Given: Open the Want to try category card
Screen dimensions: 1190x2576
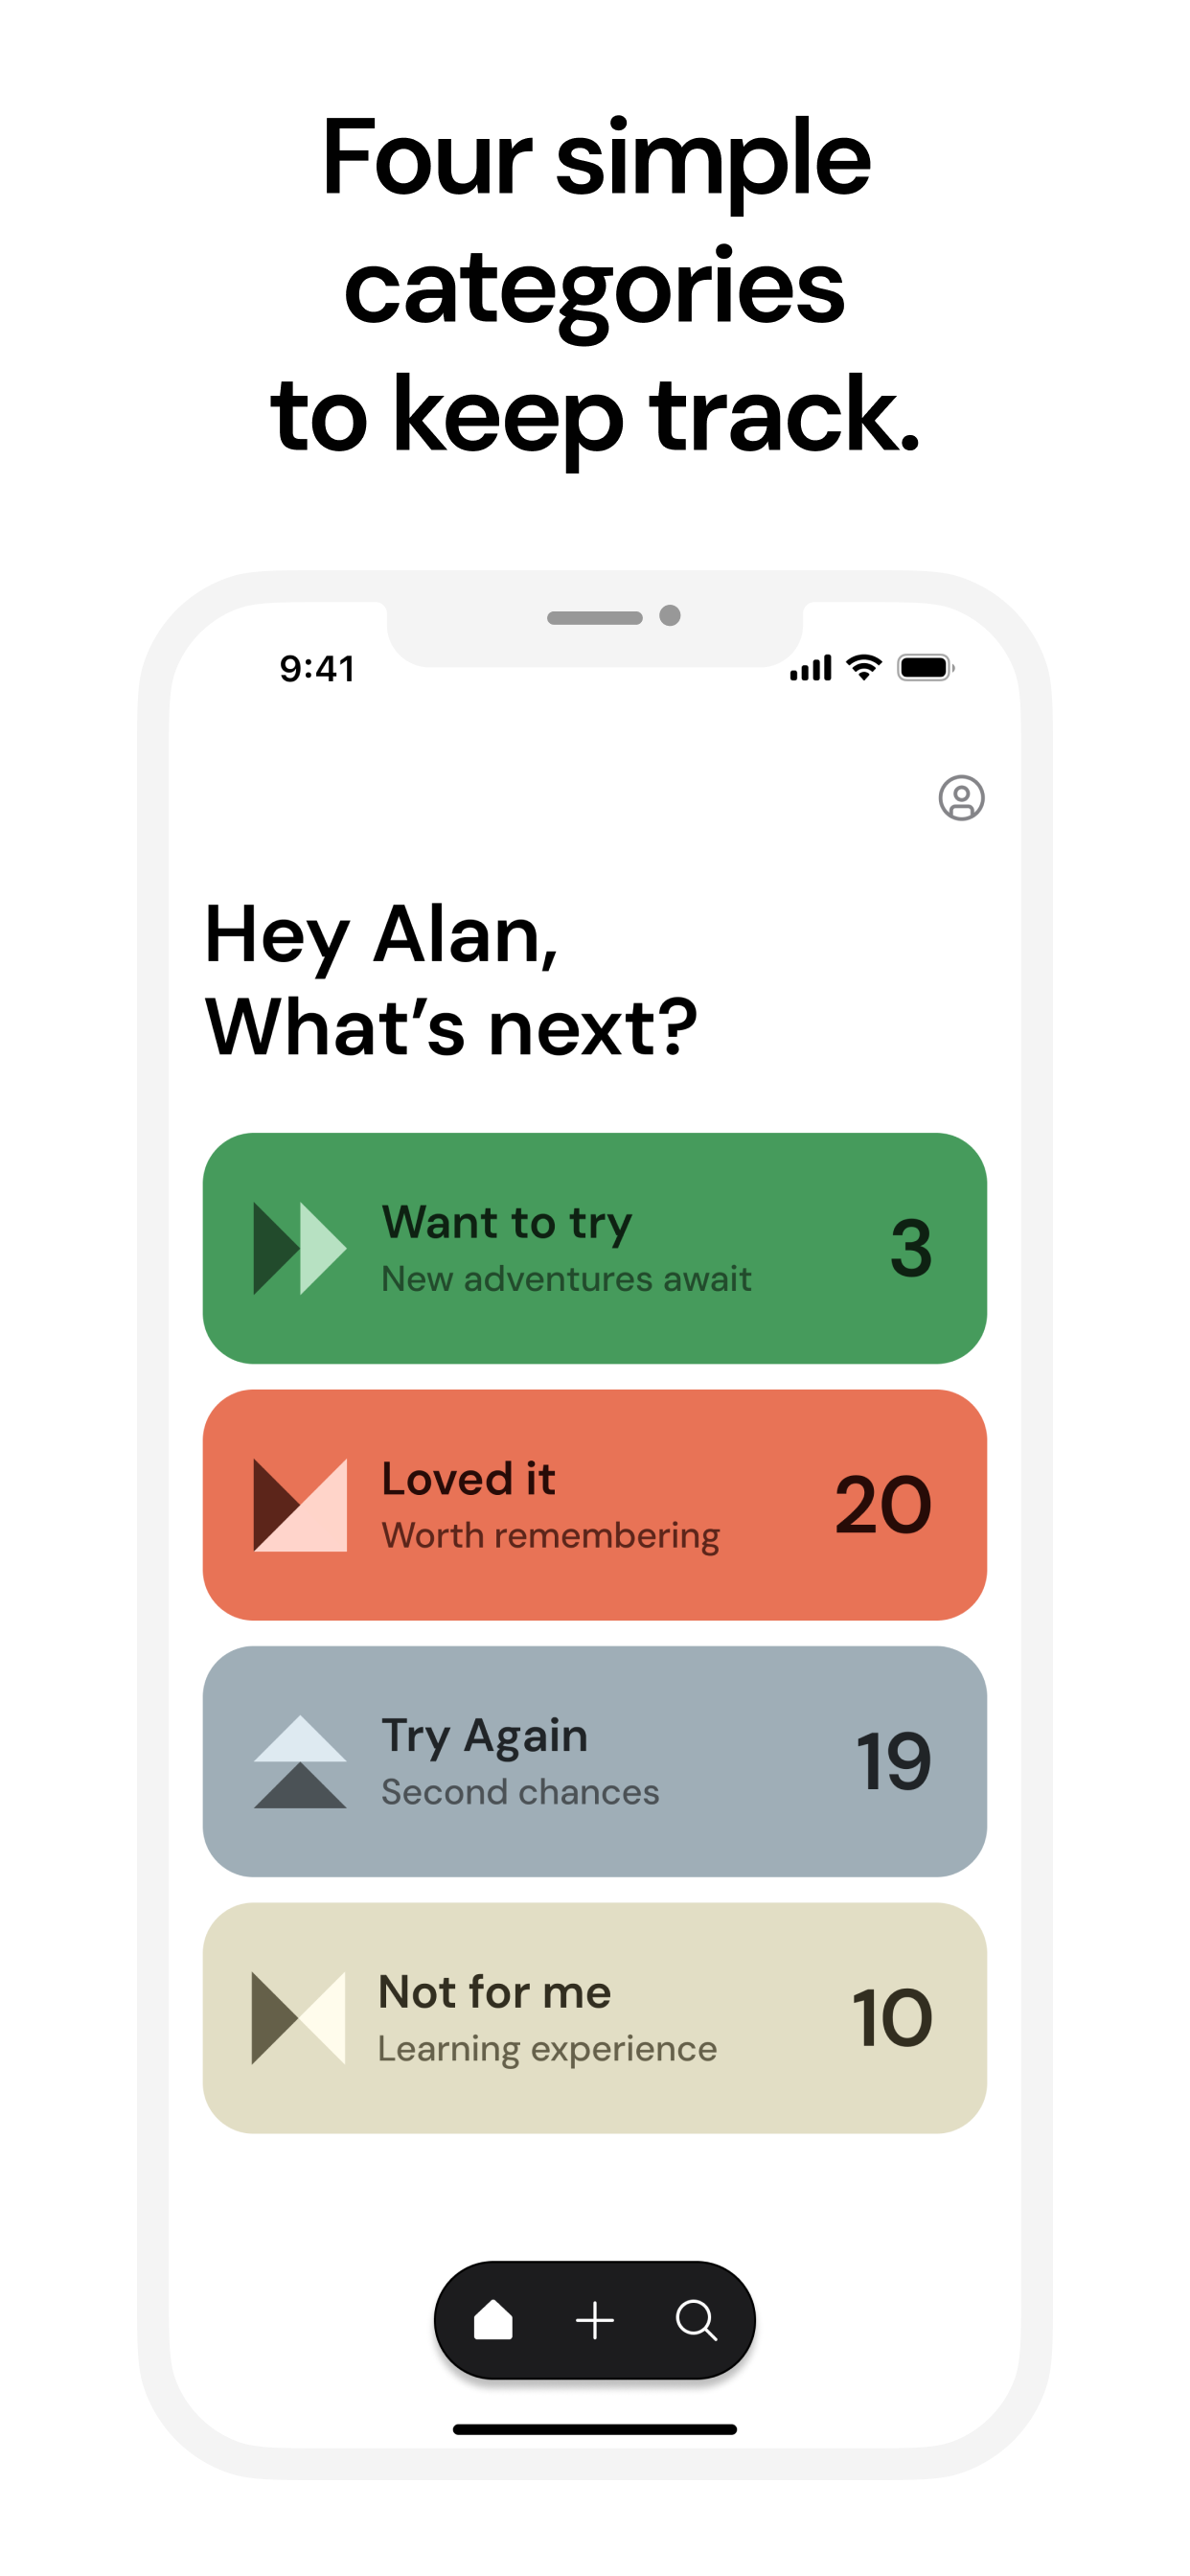Looking at the screenshot, I should (x=595, y=1248).
